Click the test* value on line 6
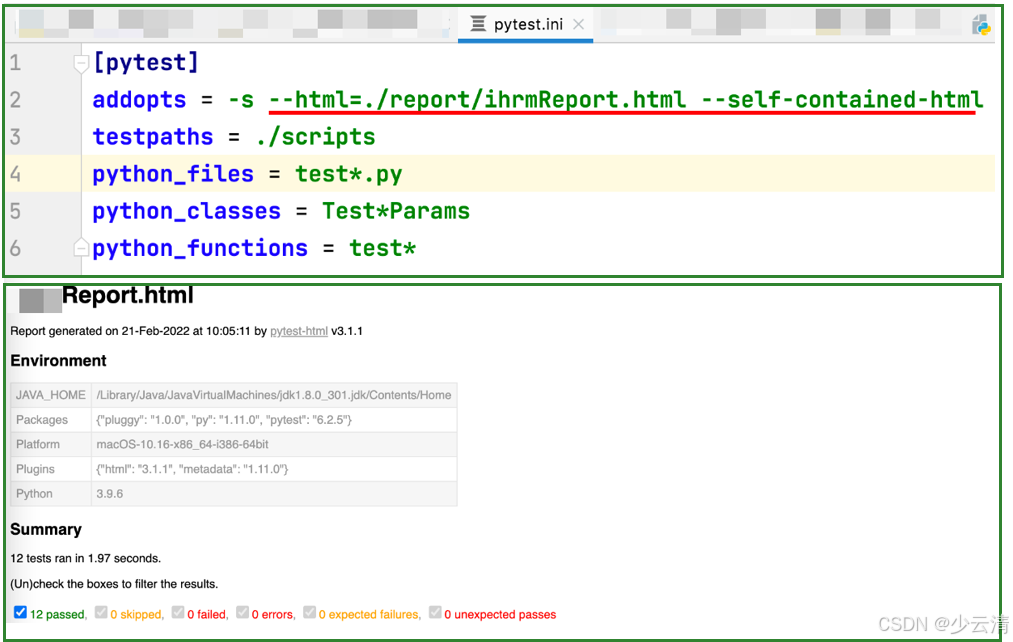The image size is (1013, 642). tap(382, 248)
